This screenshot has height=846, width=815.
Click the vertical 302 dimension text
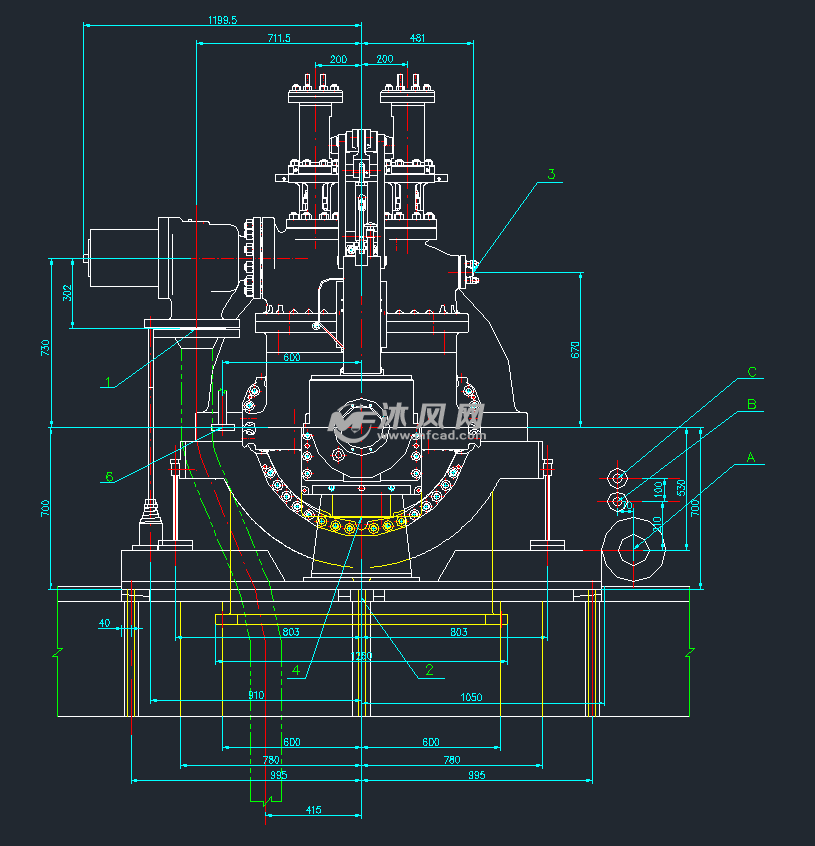coord(68,293)
